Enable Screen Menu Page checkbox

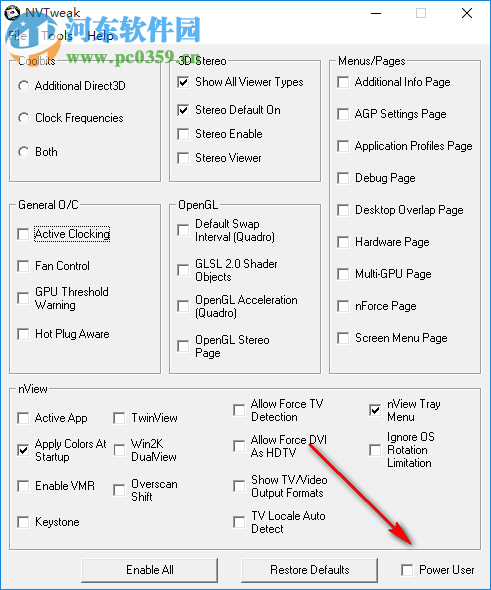coord(343,338)
